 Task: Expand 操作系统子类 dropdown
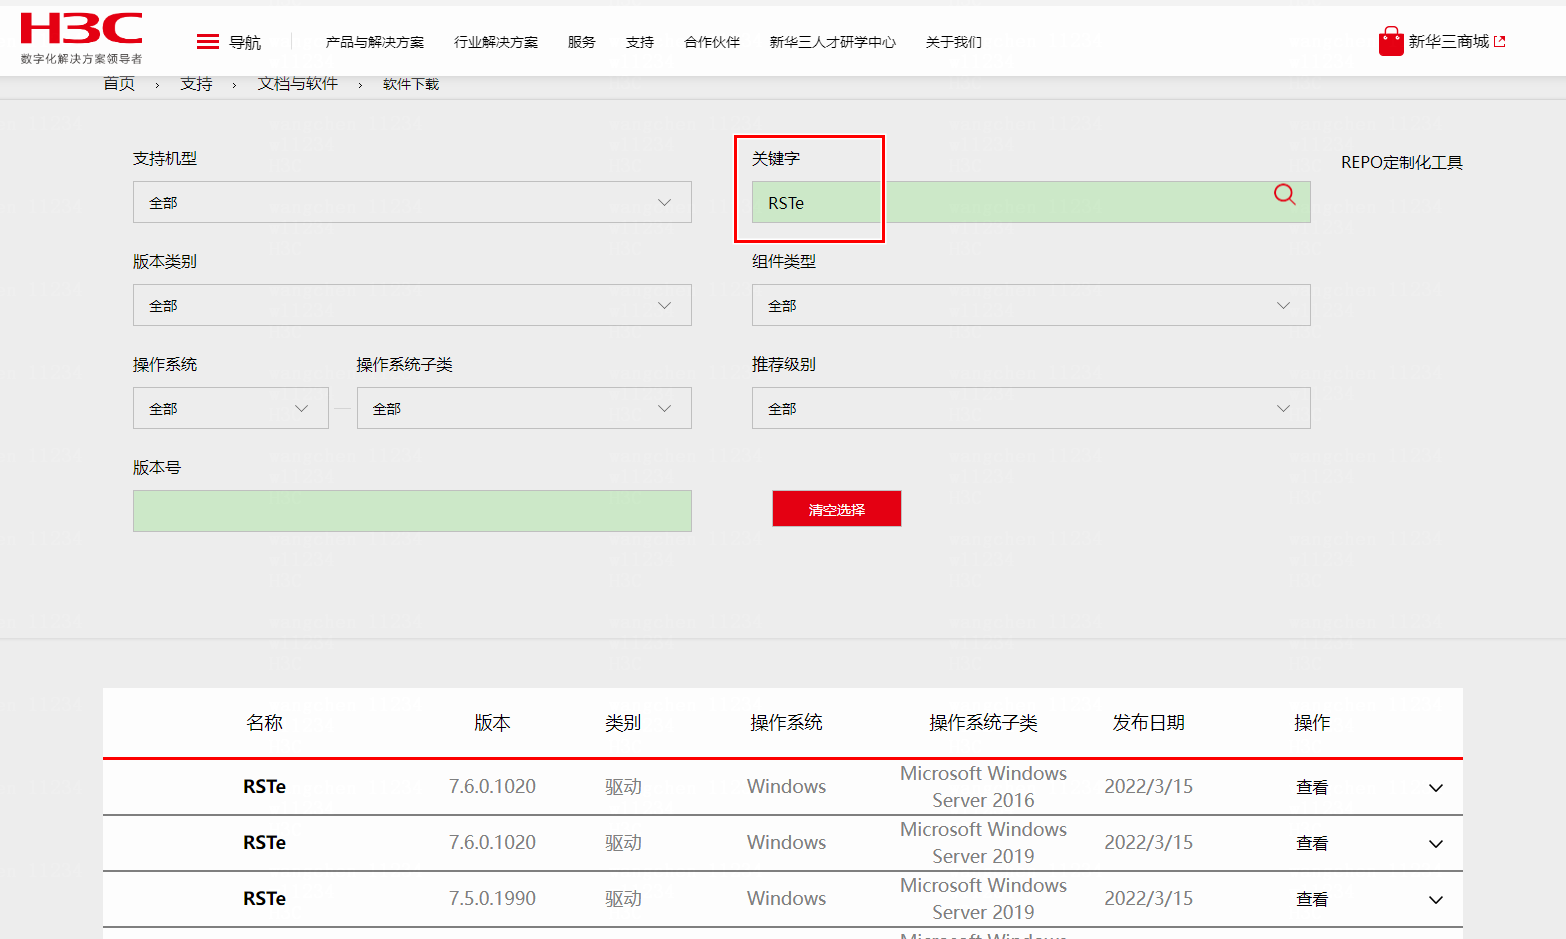pyautogui.click(x=524, y=408)
